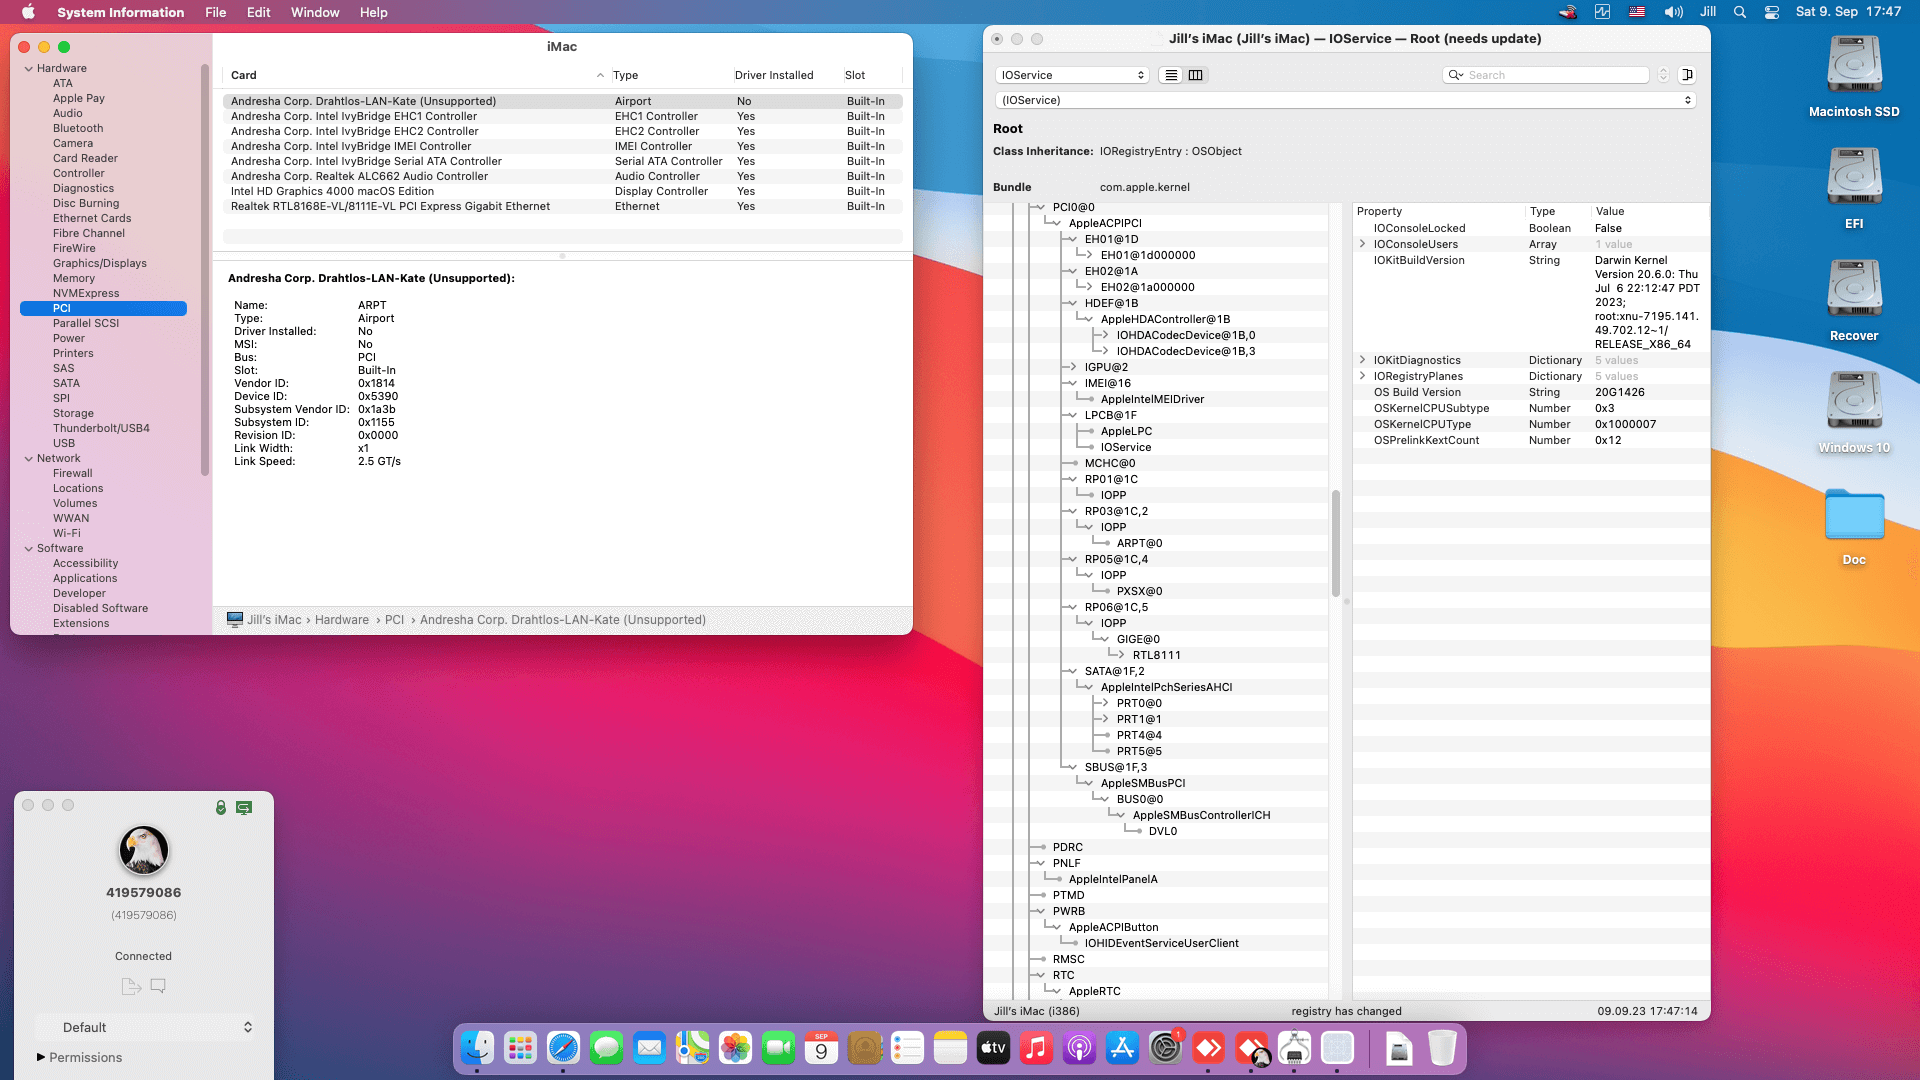Toggle IORegistry inspector sidebar button
1920x1080 pixels.
click(1687, 75)
